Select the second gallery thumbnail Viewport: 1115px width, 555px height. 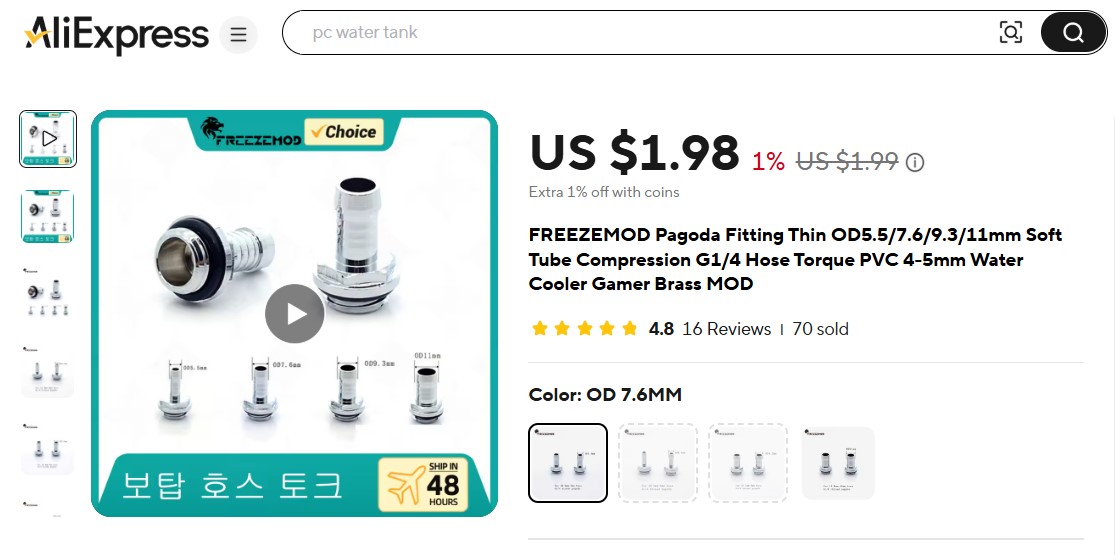tap(48, 216)
